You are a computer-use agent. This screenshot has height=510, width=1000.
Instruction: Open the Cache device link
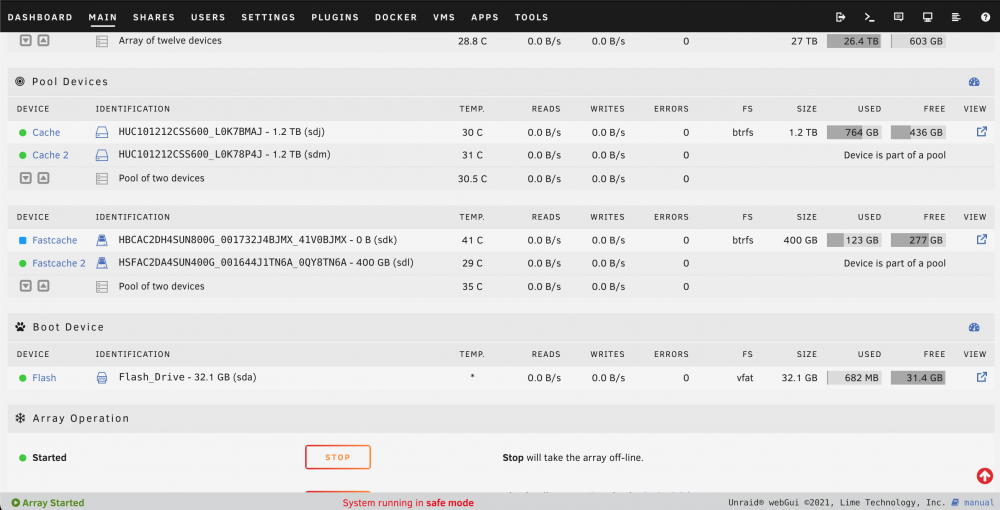click(x=46, y=133)
